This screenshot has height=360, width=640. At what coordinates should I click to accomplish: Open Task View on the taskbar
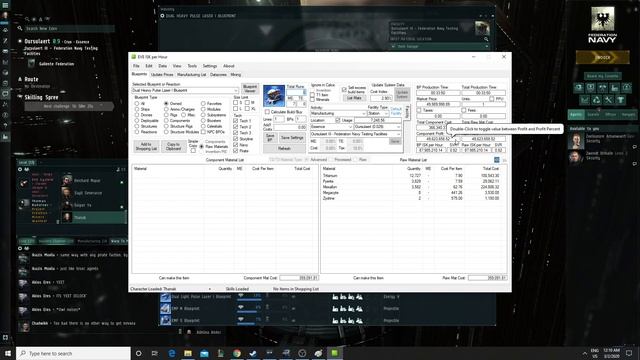[155, 353]
